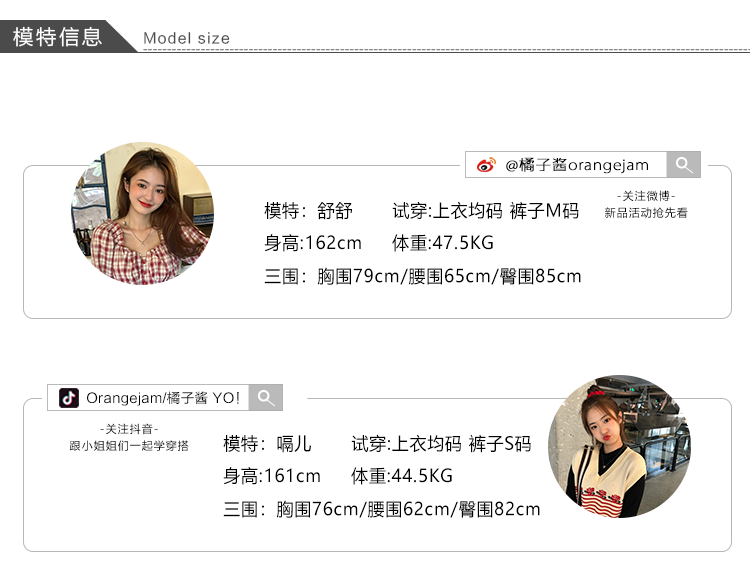Click the 试穿:上衣均码 裤子S码 text

441,443
